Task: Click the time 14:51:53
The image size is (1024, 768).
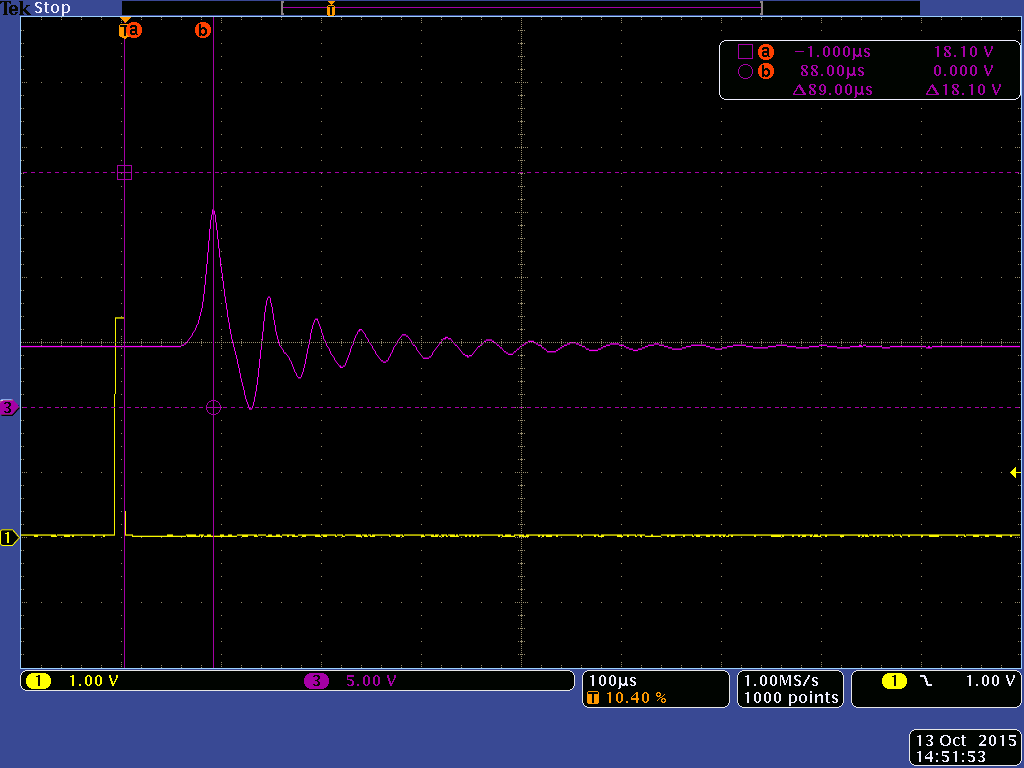Action: point(952,757)
